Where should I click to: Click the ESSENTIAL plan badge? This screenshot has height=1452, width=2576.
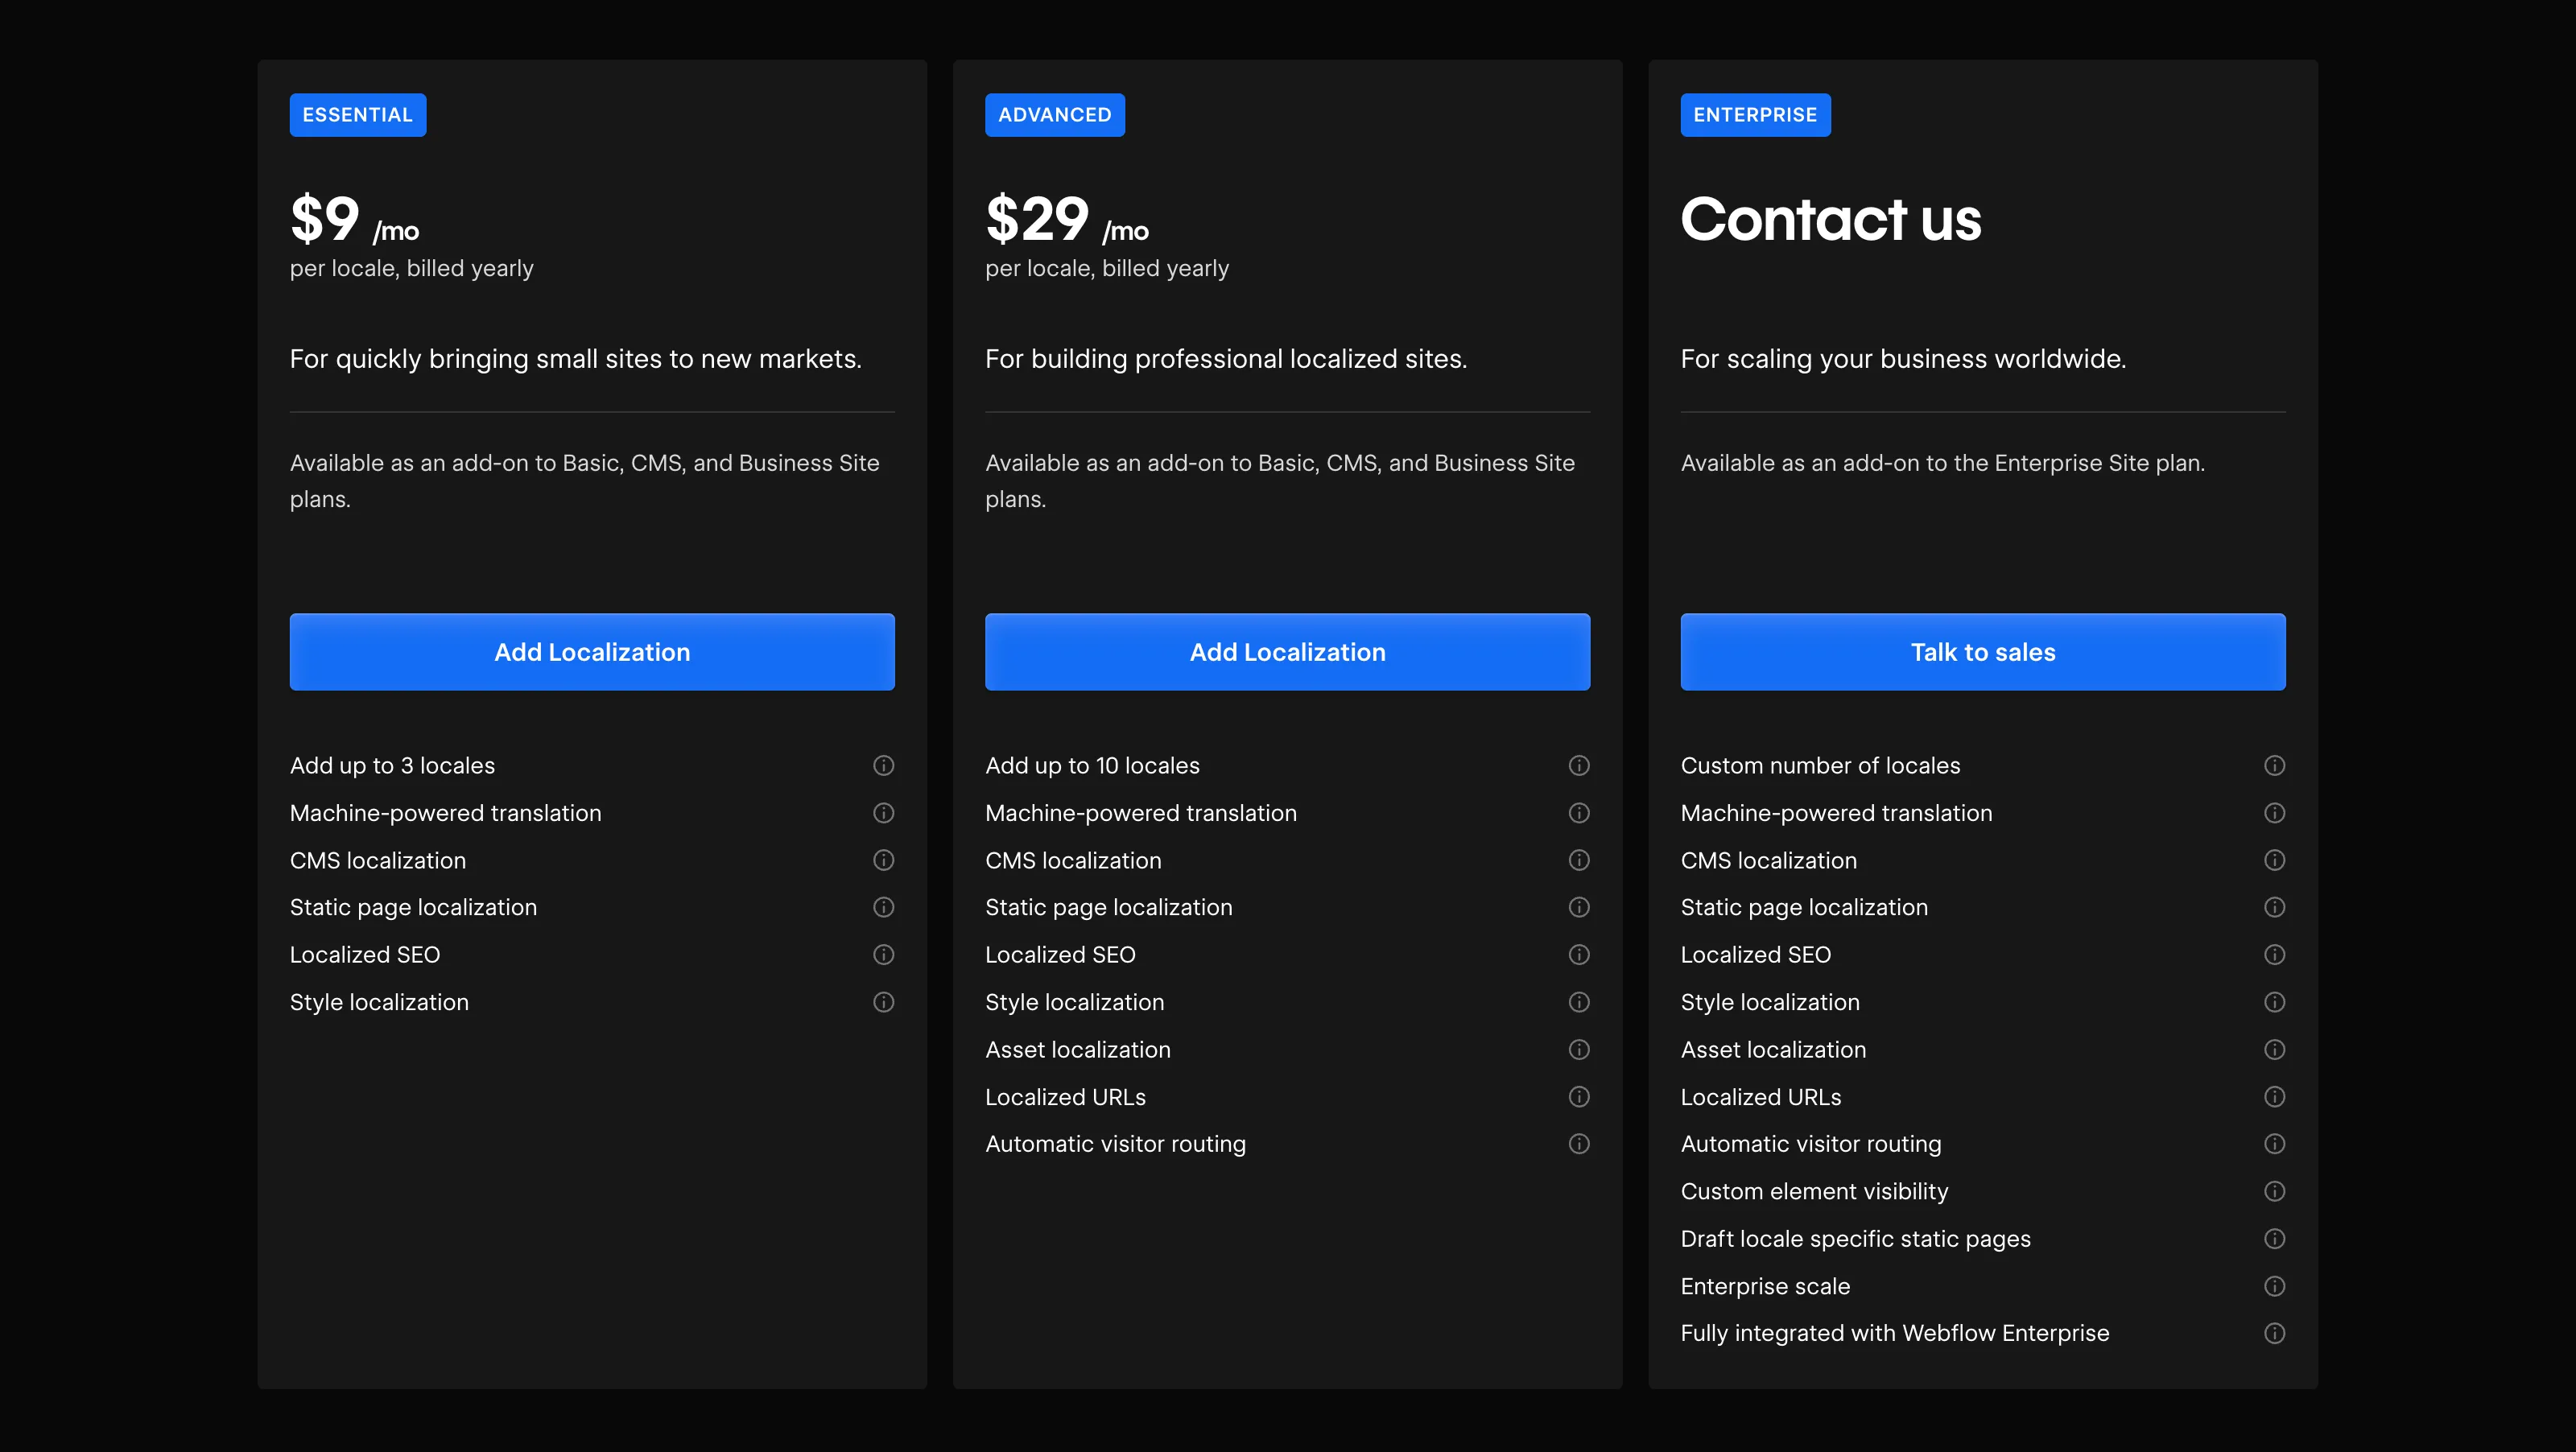coord(357,115)
